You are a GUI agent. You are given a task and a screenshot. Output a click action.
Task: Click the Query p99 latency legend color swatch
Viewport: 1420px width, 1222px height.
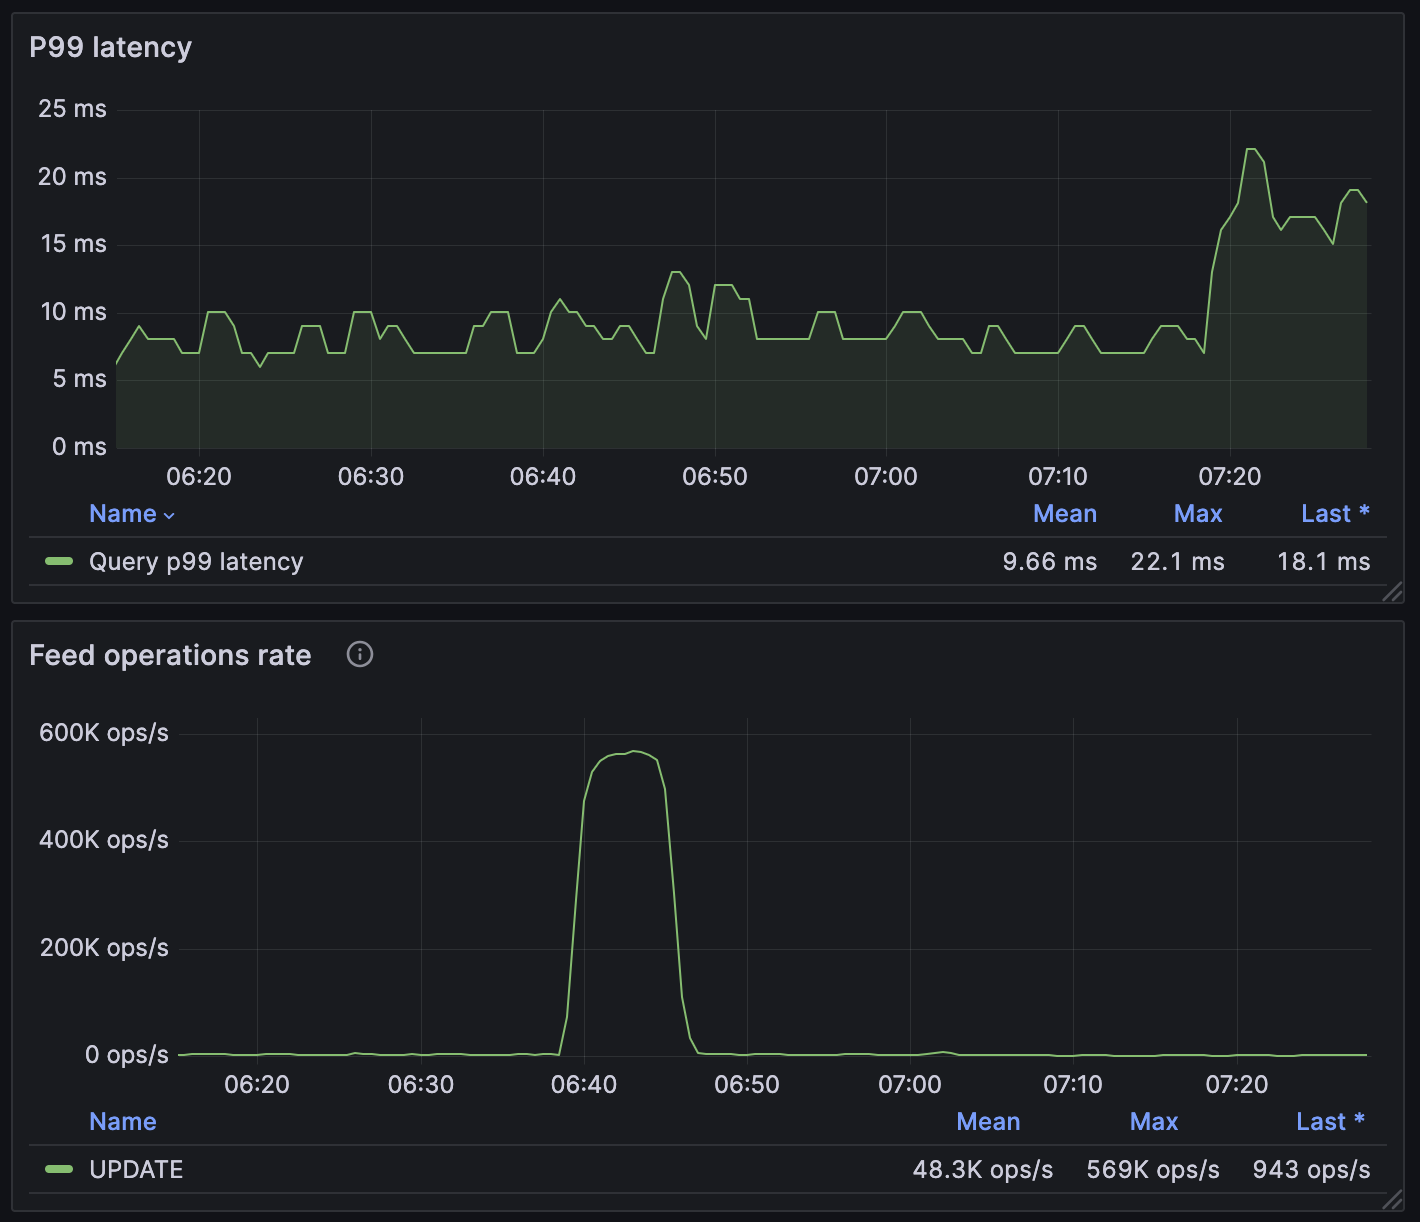point(59,562)
